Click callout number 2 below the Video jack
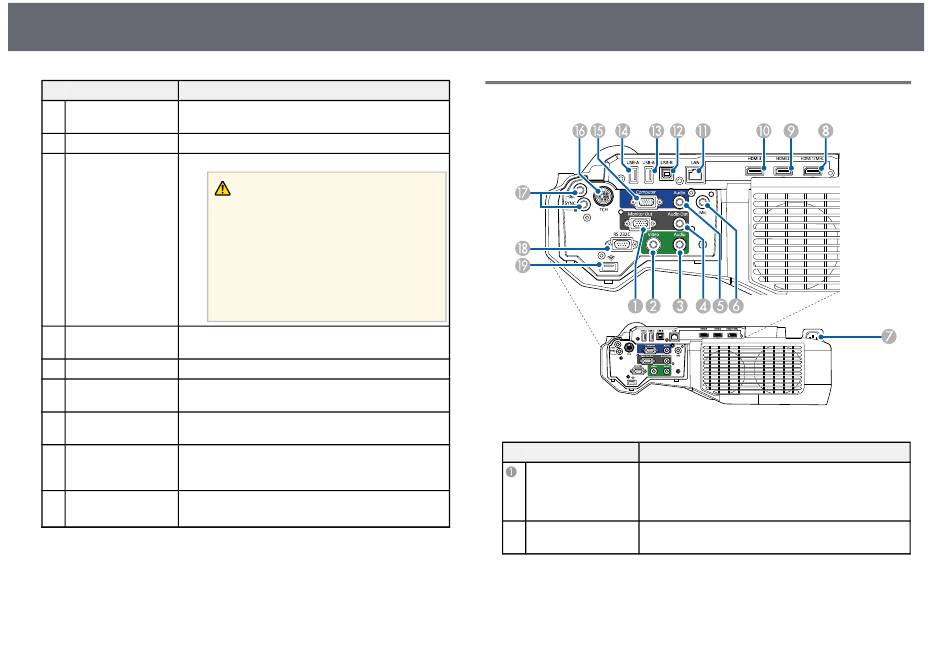 [x=653, y=306]
